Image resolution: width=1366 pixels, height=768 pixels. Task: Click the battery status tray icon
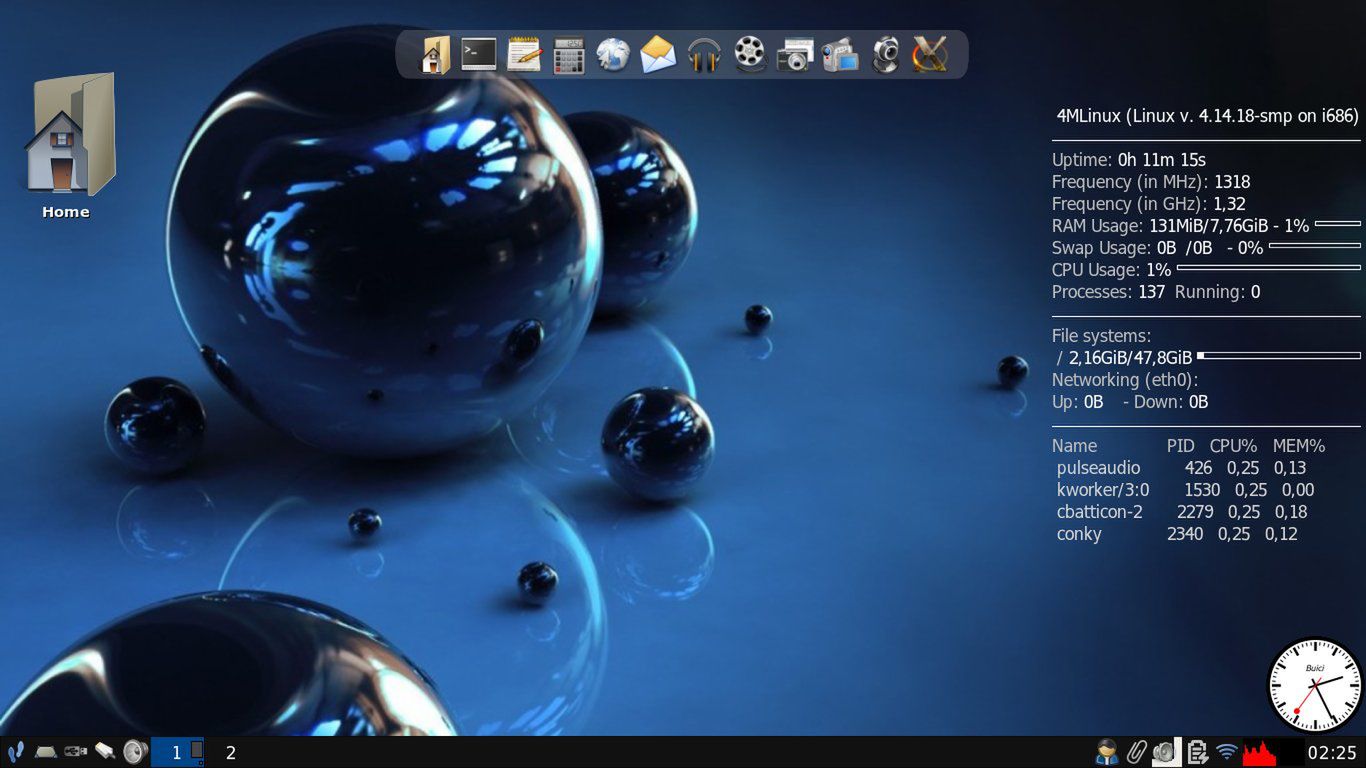click(1197, 752)
